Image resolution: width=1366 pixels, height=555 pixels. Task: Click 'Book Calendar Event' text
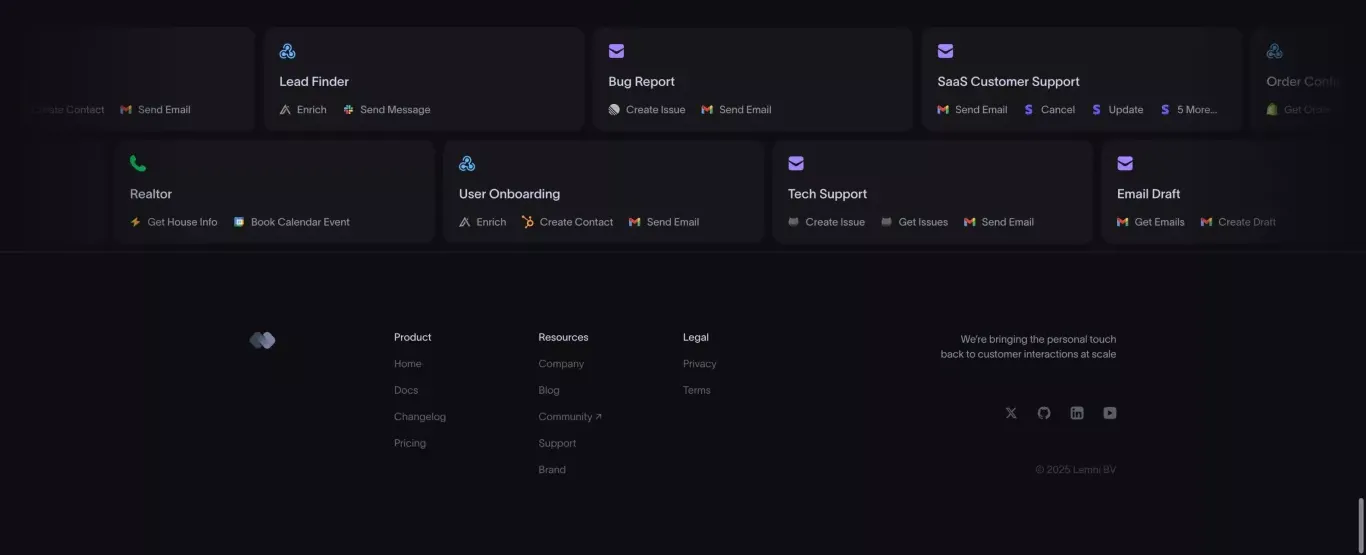(x=300, y=222)
